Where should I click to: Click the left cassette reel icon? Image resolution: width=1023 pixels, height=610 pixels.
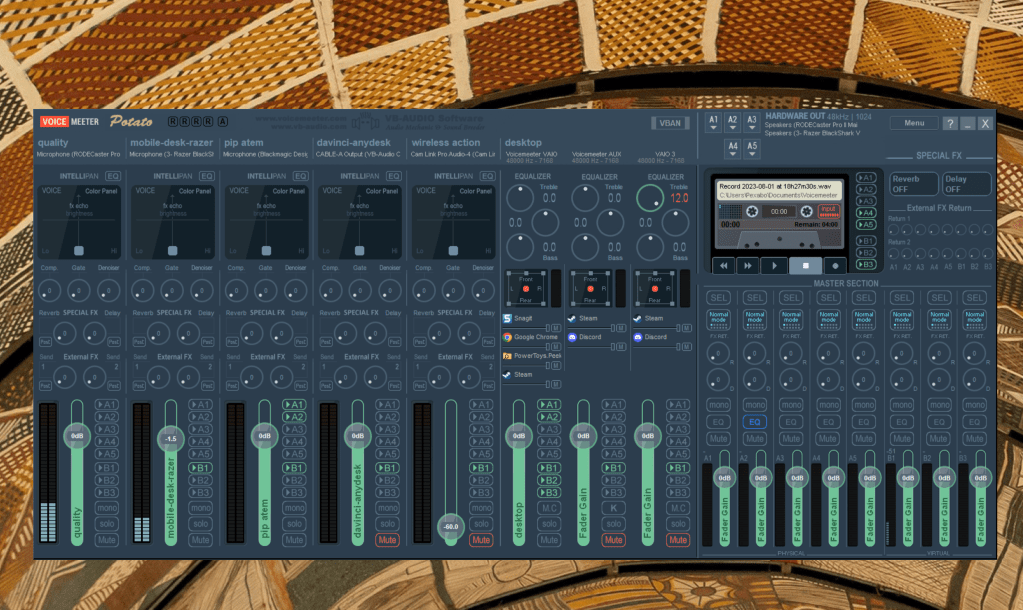pos(752,211)
